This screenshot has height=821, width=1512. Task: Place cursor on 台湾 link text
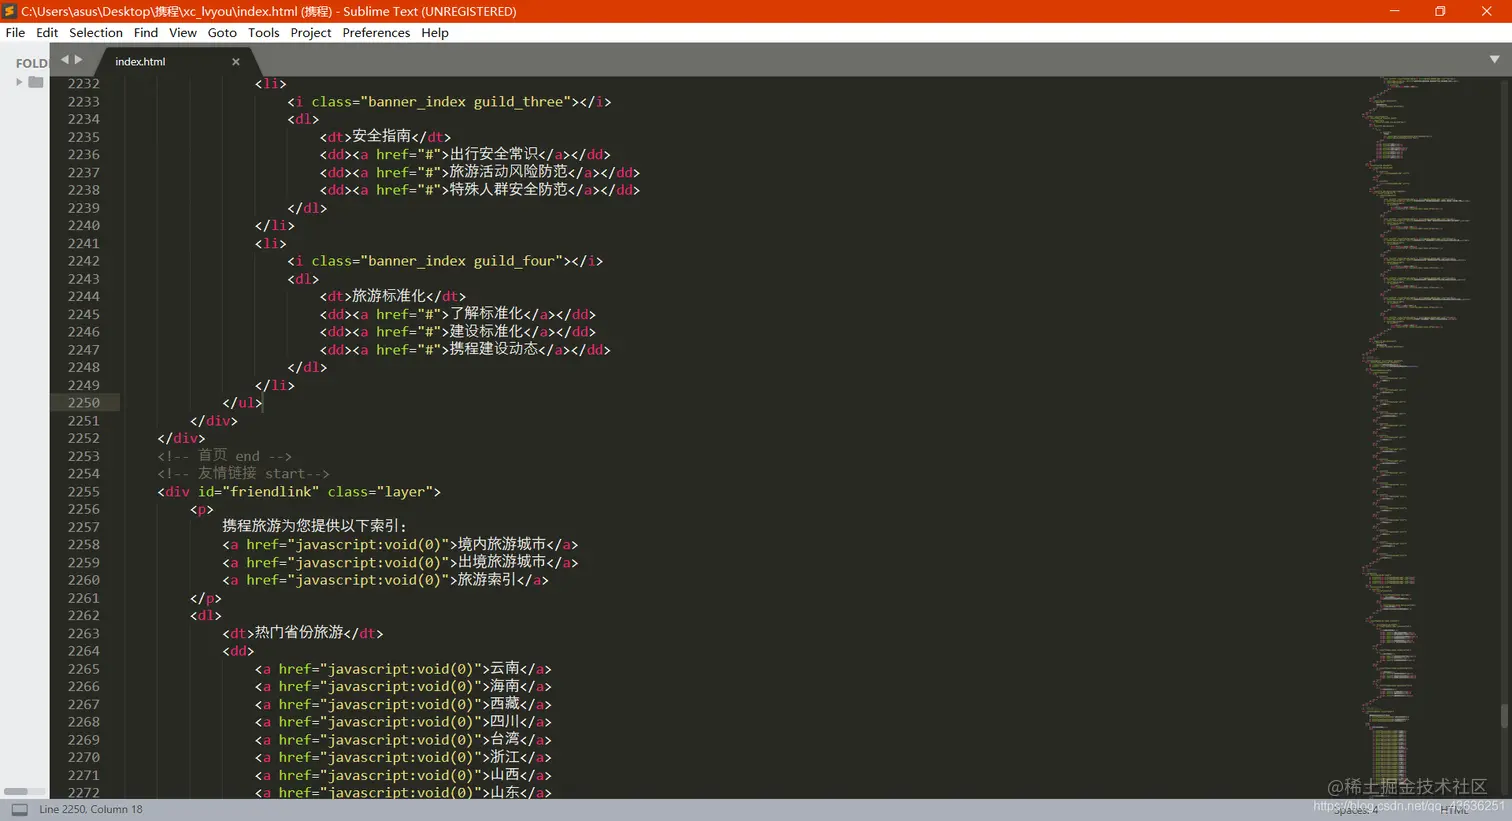pos(505,740)
